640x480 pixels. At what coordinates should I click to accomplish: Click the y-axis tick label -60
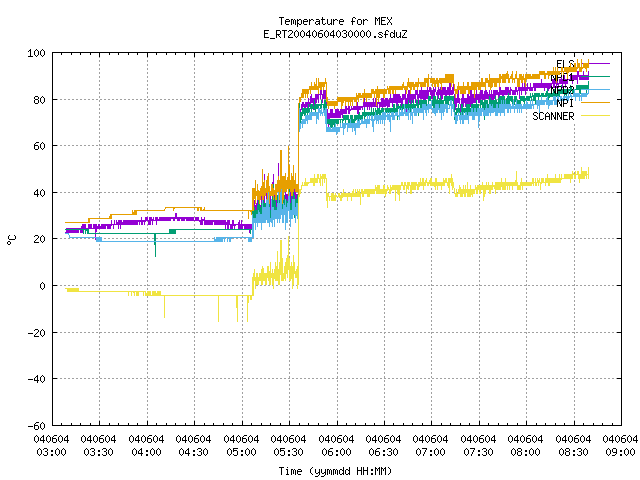click(x=36, y=426)
